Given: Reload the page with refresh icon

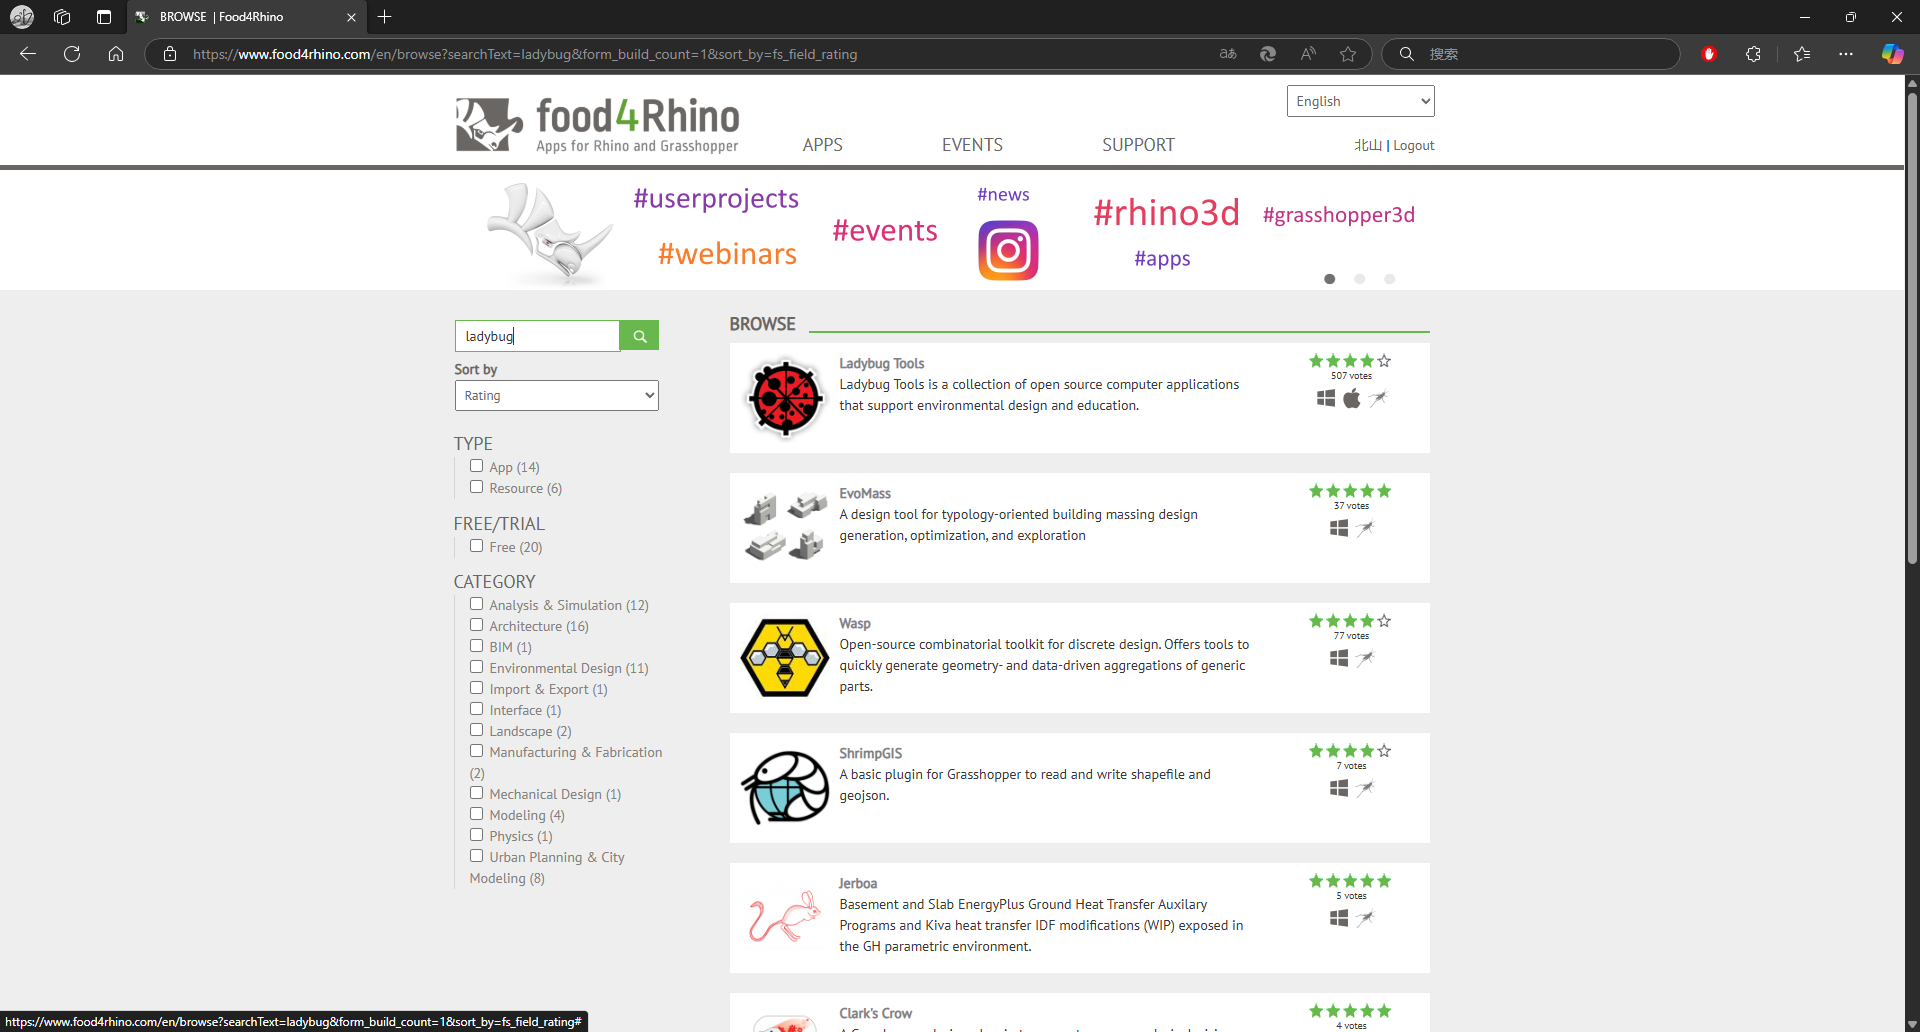Looking at the screenshot, I should [x=72, y=54].
